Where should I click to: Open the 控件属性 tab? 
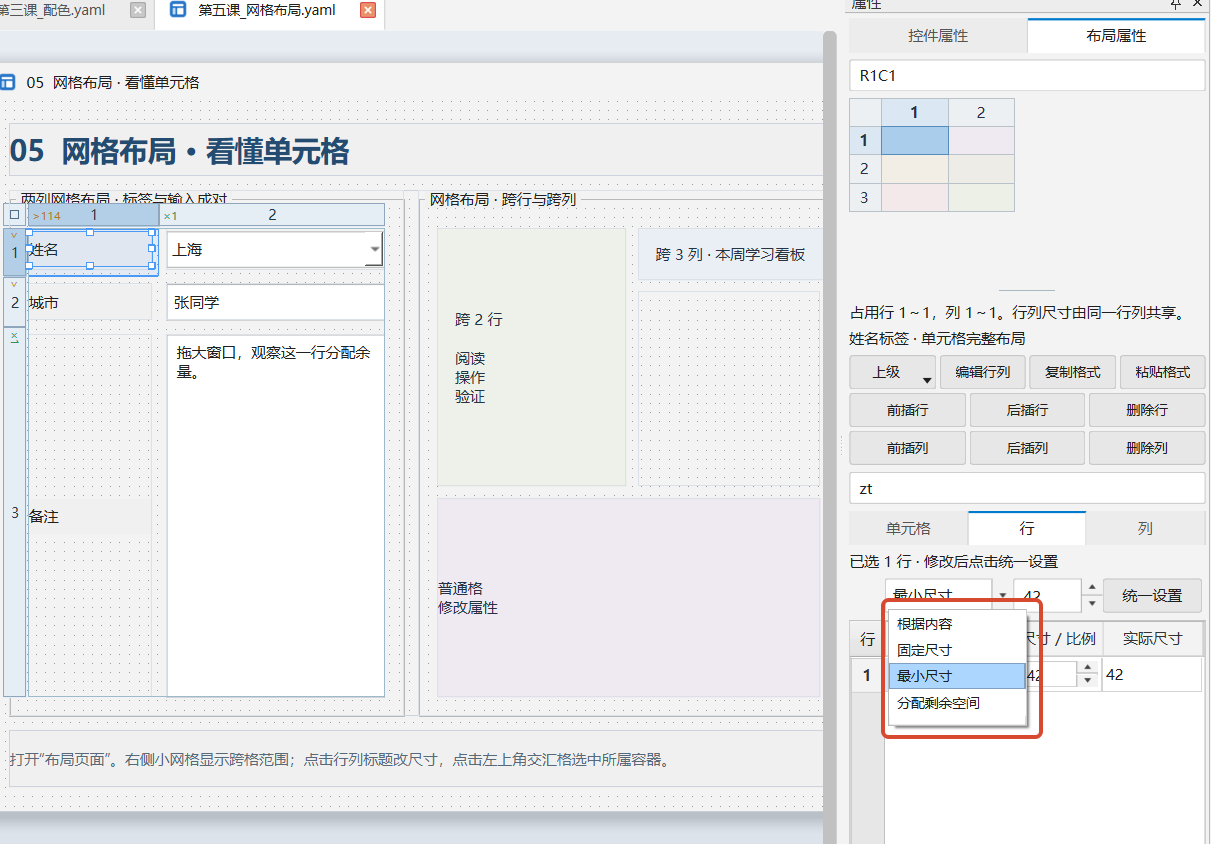point(938,36)
